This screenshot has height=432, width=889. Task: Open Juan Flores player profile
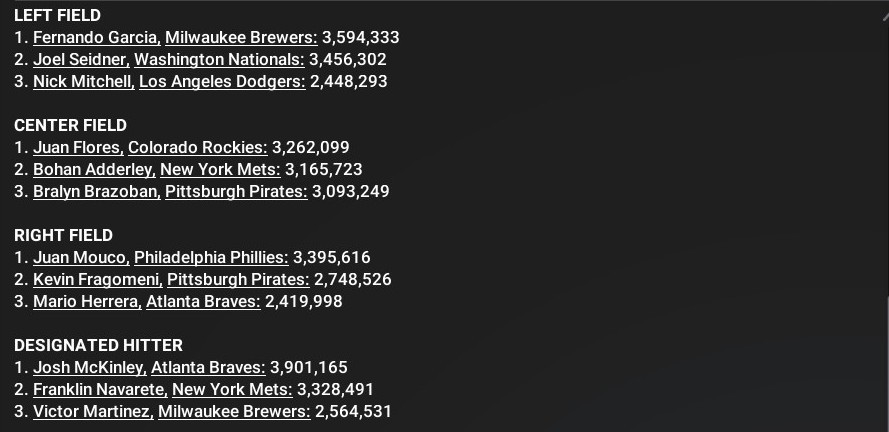[77, 148]
